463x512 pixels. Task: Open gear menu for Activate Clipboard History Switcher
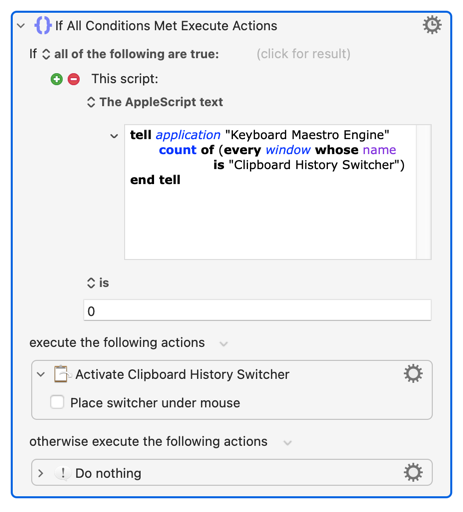pos(413,374)
